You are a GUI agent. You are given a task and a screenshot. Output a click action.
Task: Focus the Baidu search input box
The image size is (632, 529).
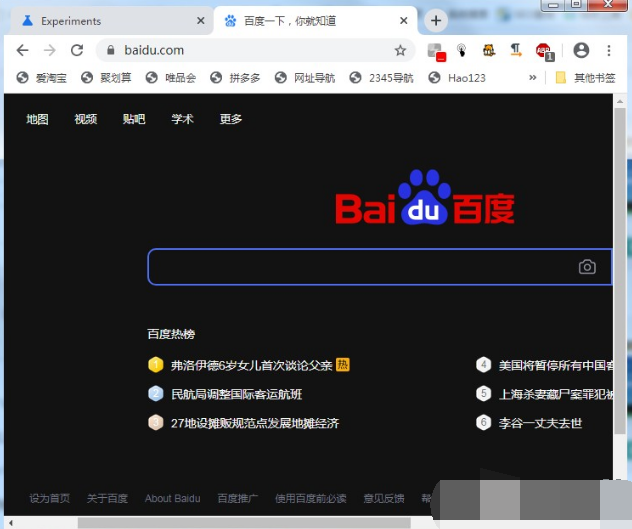[x=360, y=267]
